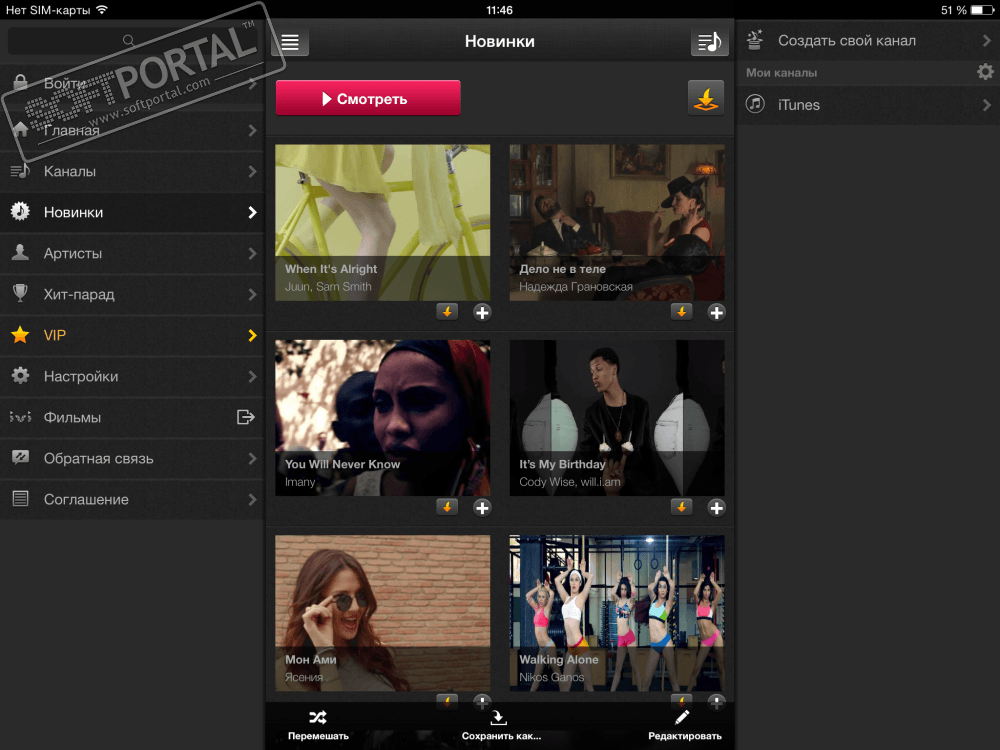Expand Новинки chevron
Image resolution: width=1000 pixels, height=750 pixels.
point(253,212)
